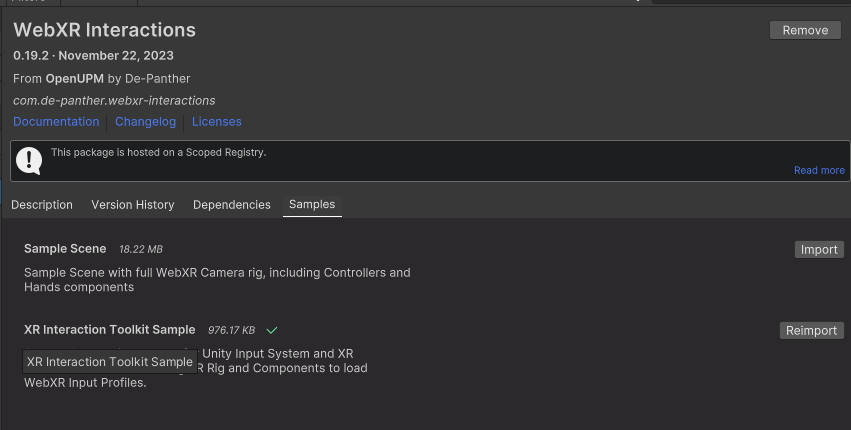Click the XR Interaction Toolkit Sample tooltip
This screenshot has width=851, height=430.
point(110,362)
